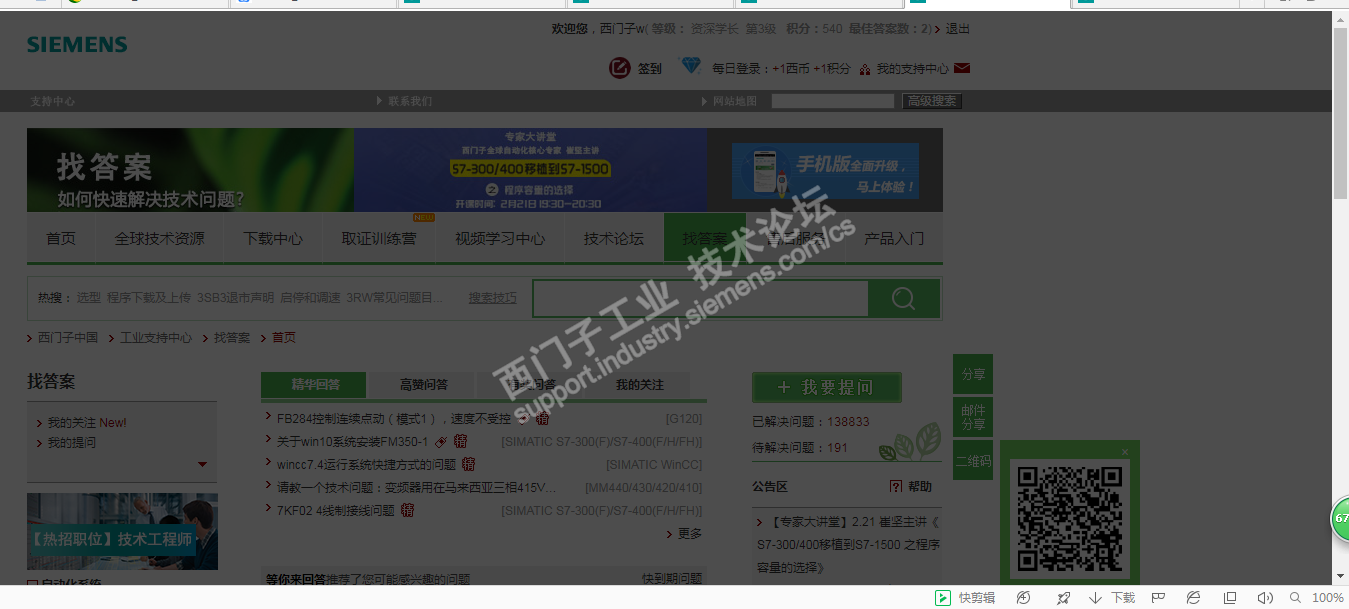Open 技术论坛 in navigation bar

pos(614,239)
